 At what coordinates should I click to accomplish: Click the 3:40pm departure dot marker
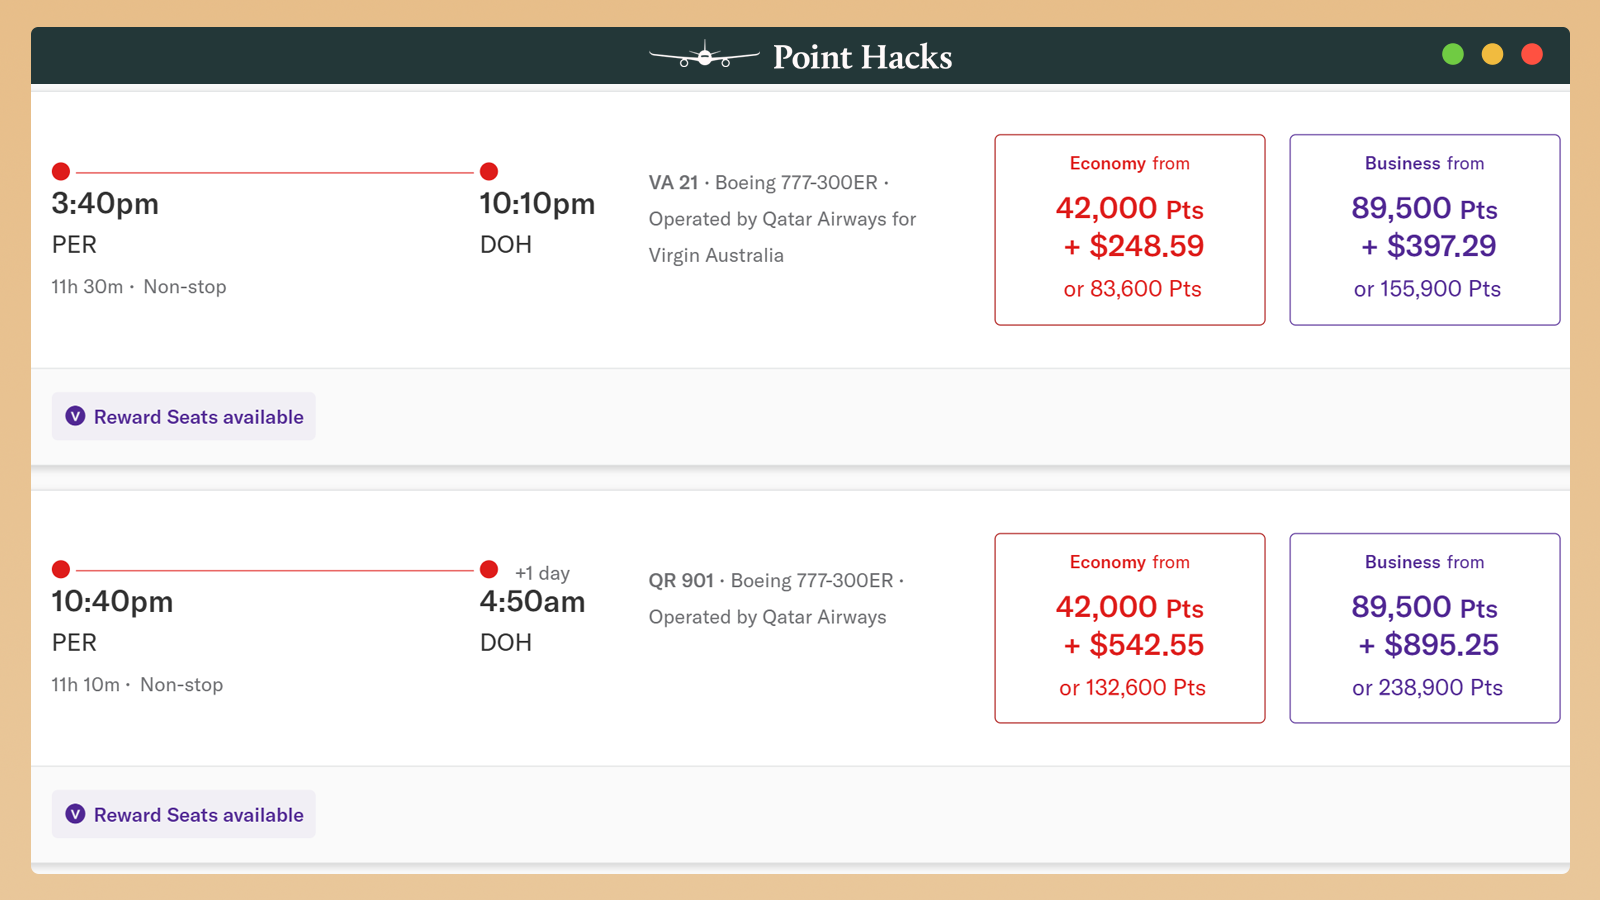click(61, 171)
